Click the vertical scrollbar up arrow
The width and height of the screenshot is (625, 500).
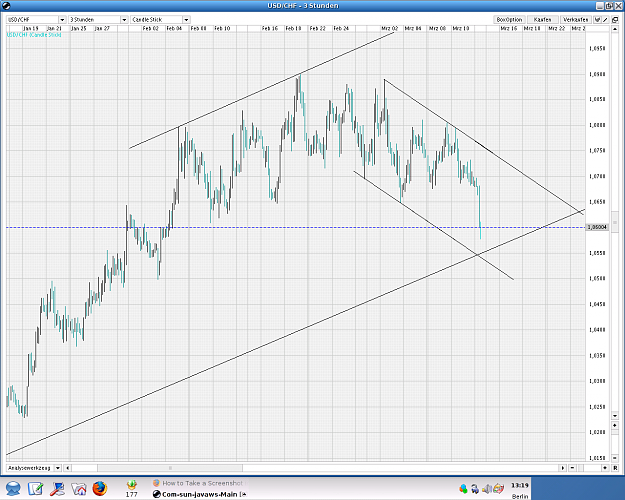[615, 30]
